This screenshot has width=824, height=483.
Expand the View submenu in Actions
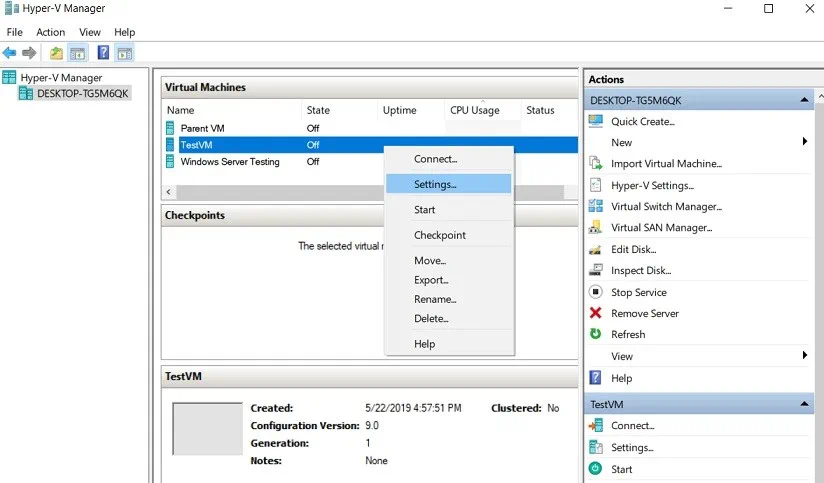pyautogui.click(x=805, y=356)
